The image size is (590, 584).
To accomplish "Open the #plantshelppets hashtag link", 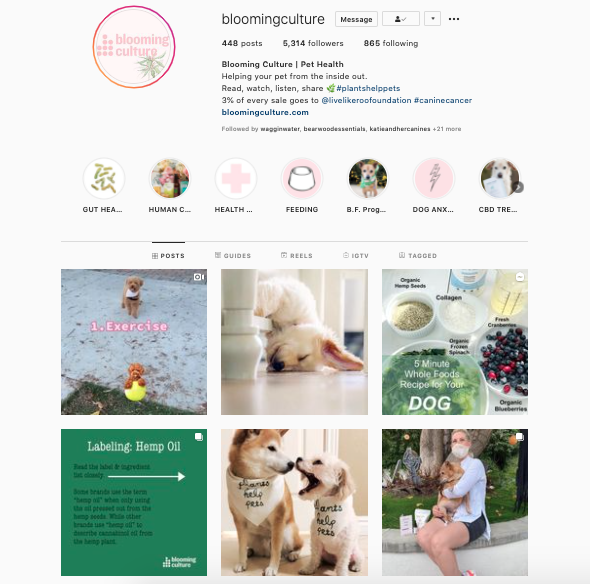I will [x=368, y=88].
